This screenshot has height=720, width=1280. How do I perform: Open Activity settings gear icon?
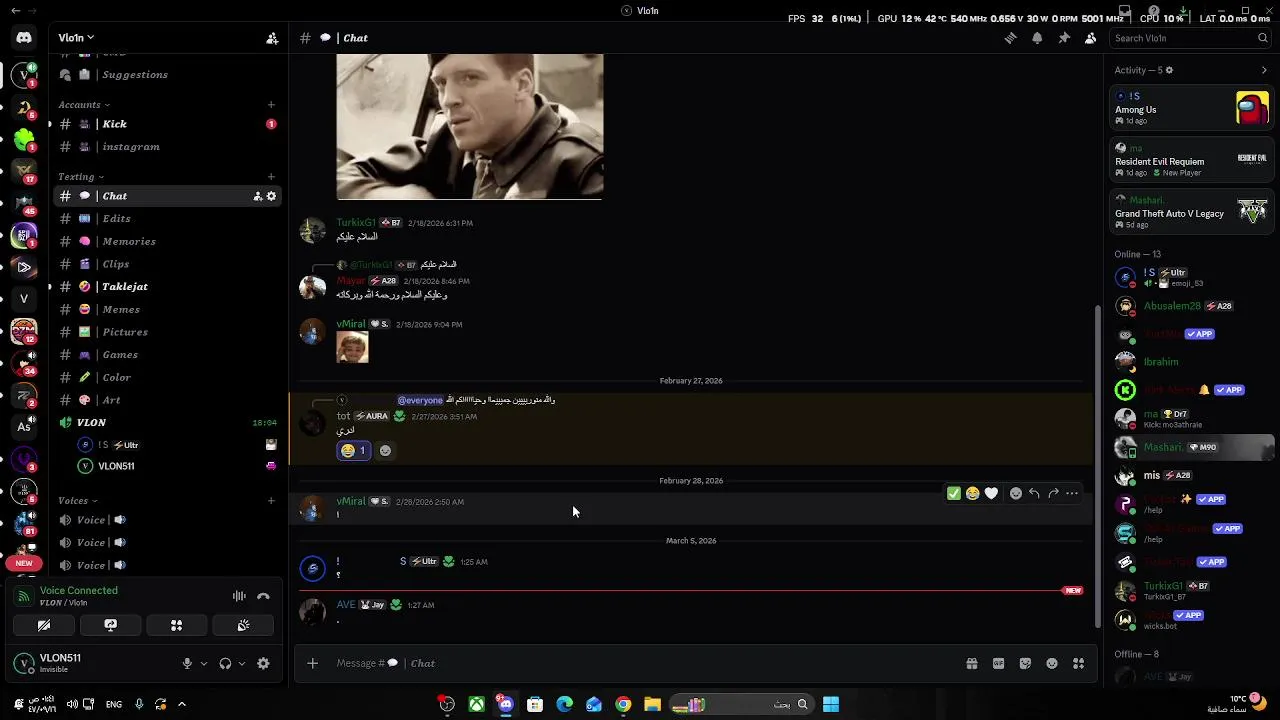pyautogui.click(x=1169, y=70)
